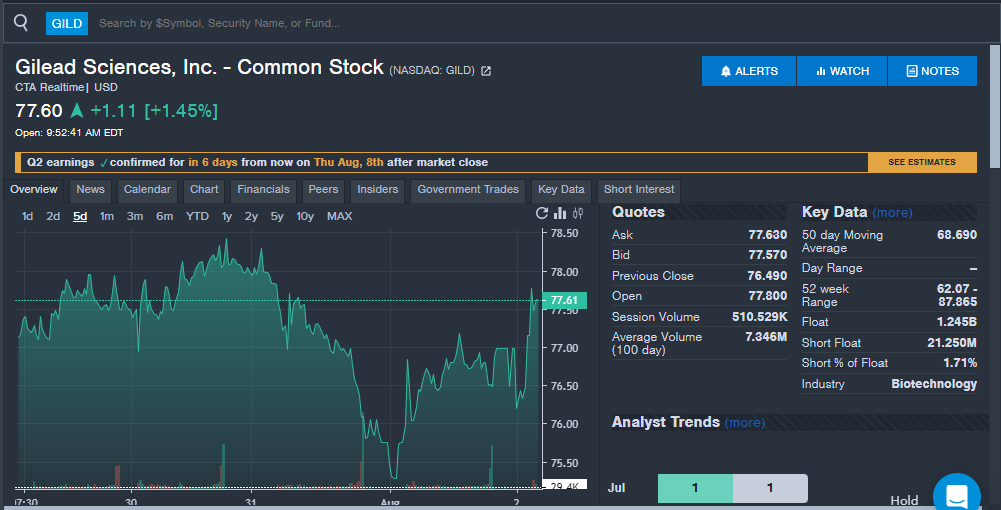Select the 2y chart range
1001x510 pixels.
click(x=252, y=216)
